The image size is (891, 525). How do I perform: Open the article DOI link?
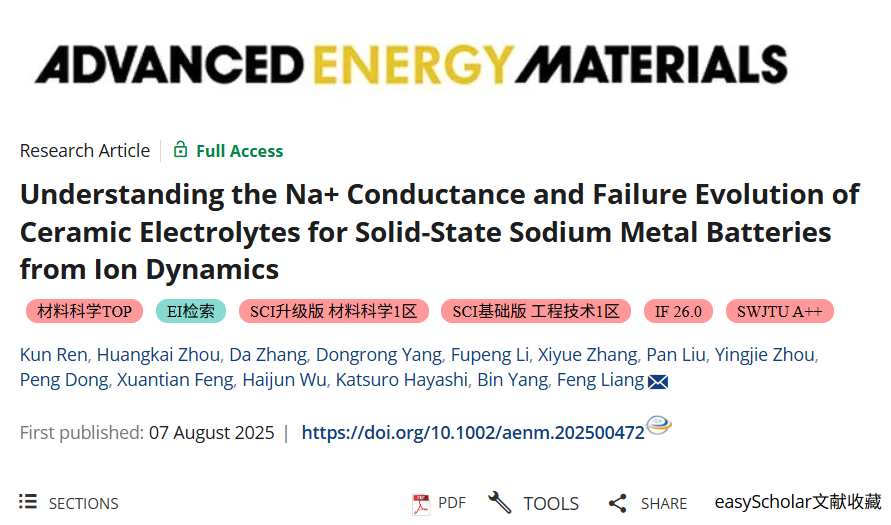click(x=472, y=433)
